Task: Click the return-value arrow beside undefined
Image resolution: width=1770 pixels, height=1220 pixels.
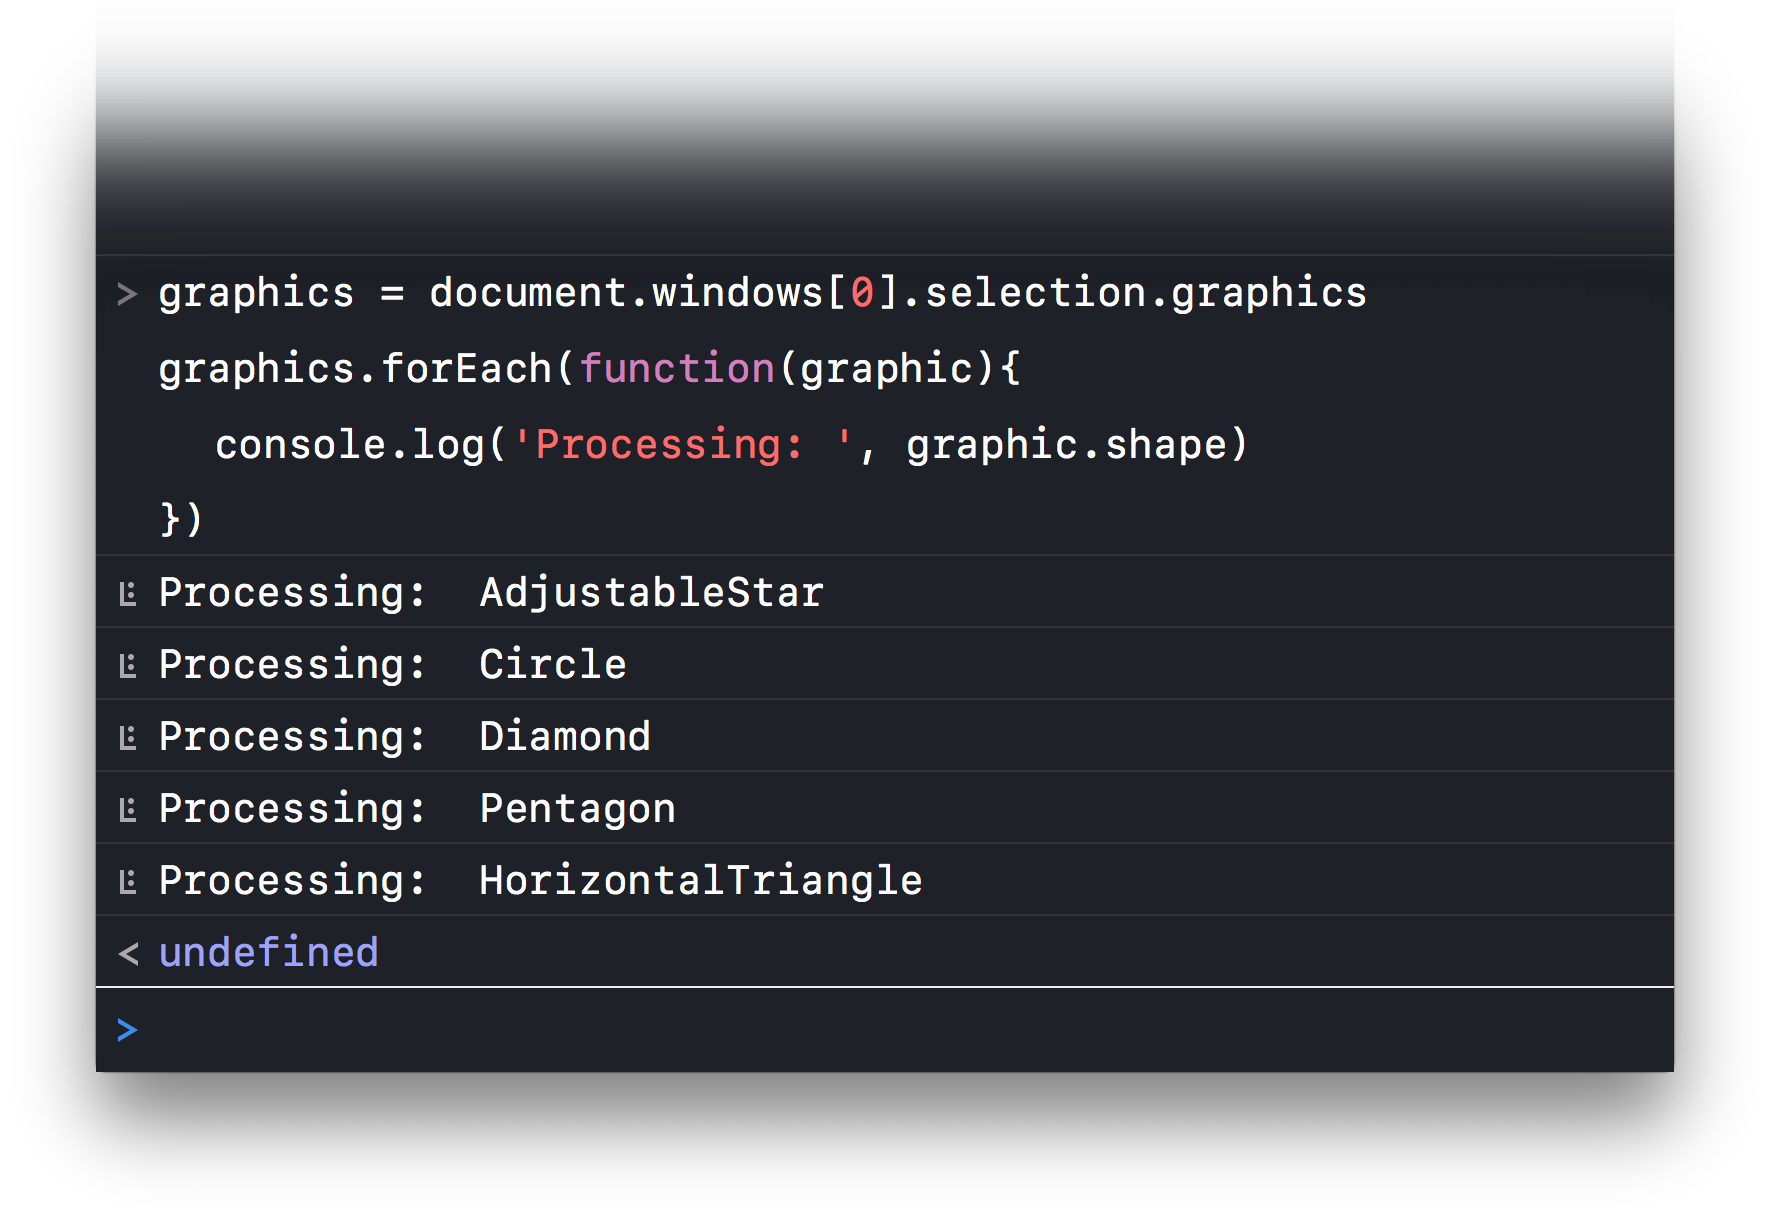Action: (x=128, y=954)
